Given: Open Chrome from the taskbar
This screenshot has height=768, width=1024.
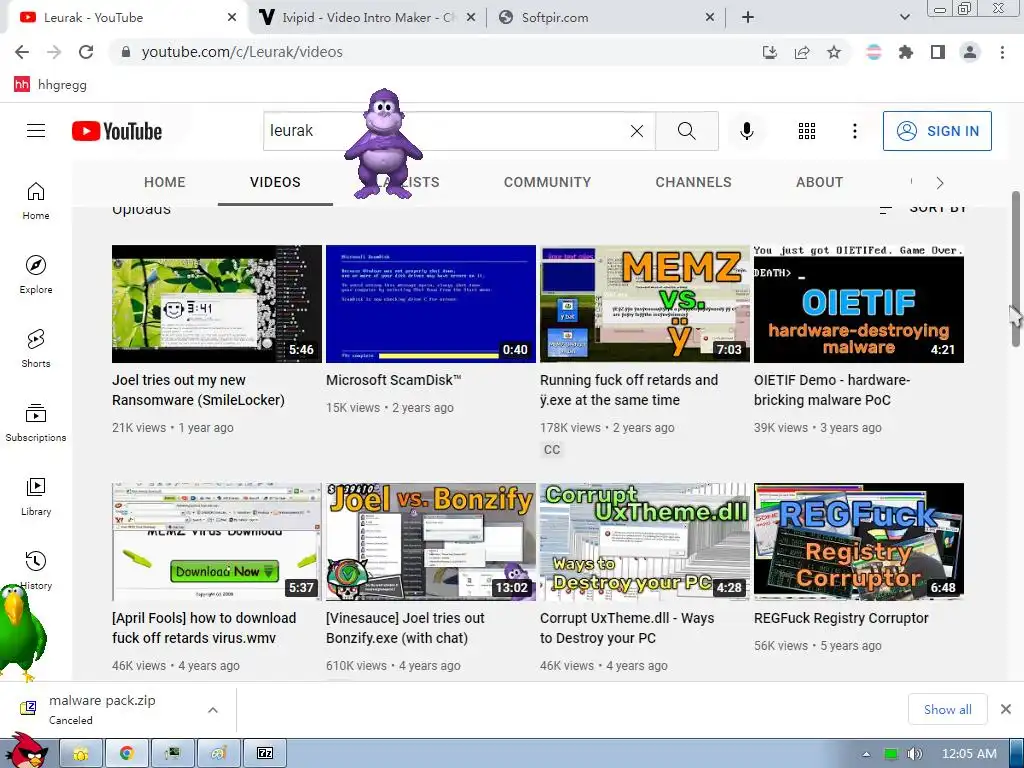Looking at the screenshot, I should coord(127,753).
